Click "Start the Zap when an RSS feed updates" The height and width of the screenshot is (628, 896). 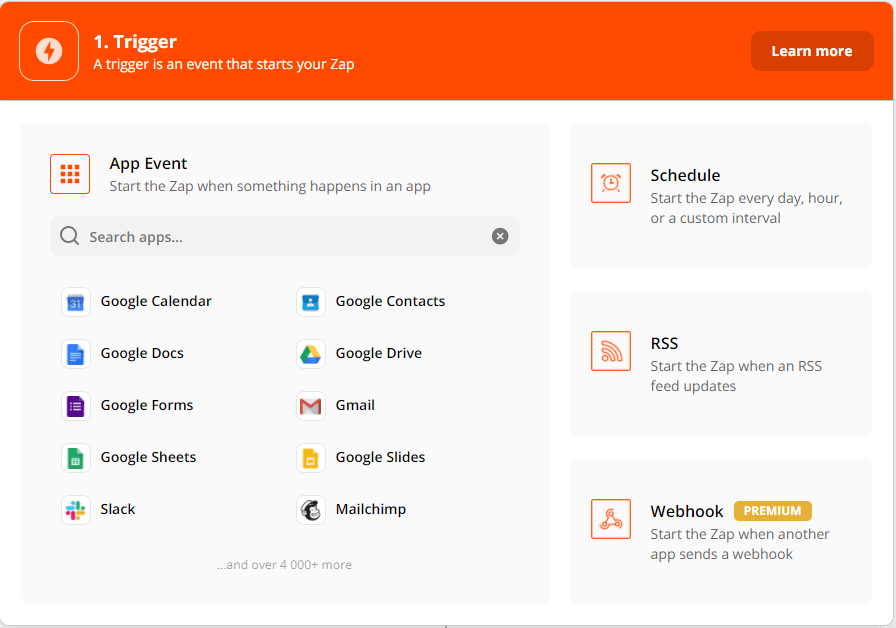tap(736, 376)
